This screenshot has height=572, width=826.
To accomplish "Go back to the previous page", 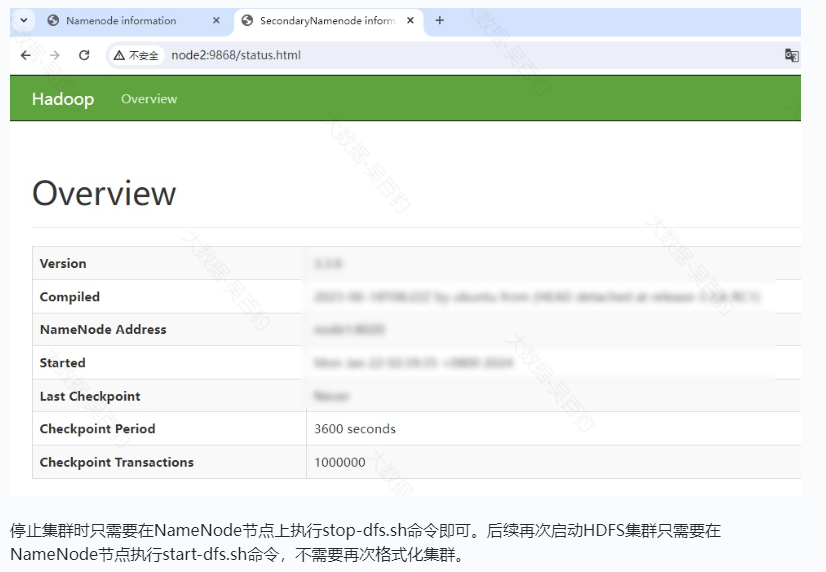I will click(x=26, y=55).
